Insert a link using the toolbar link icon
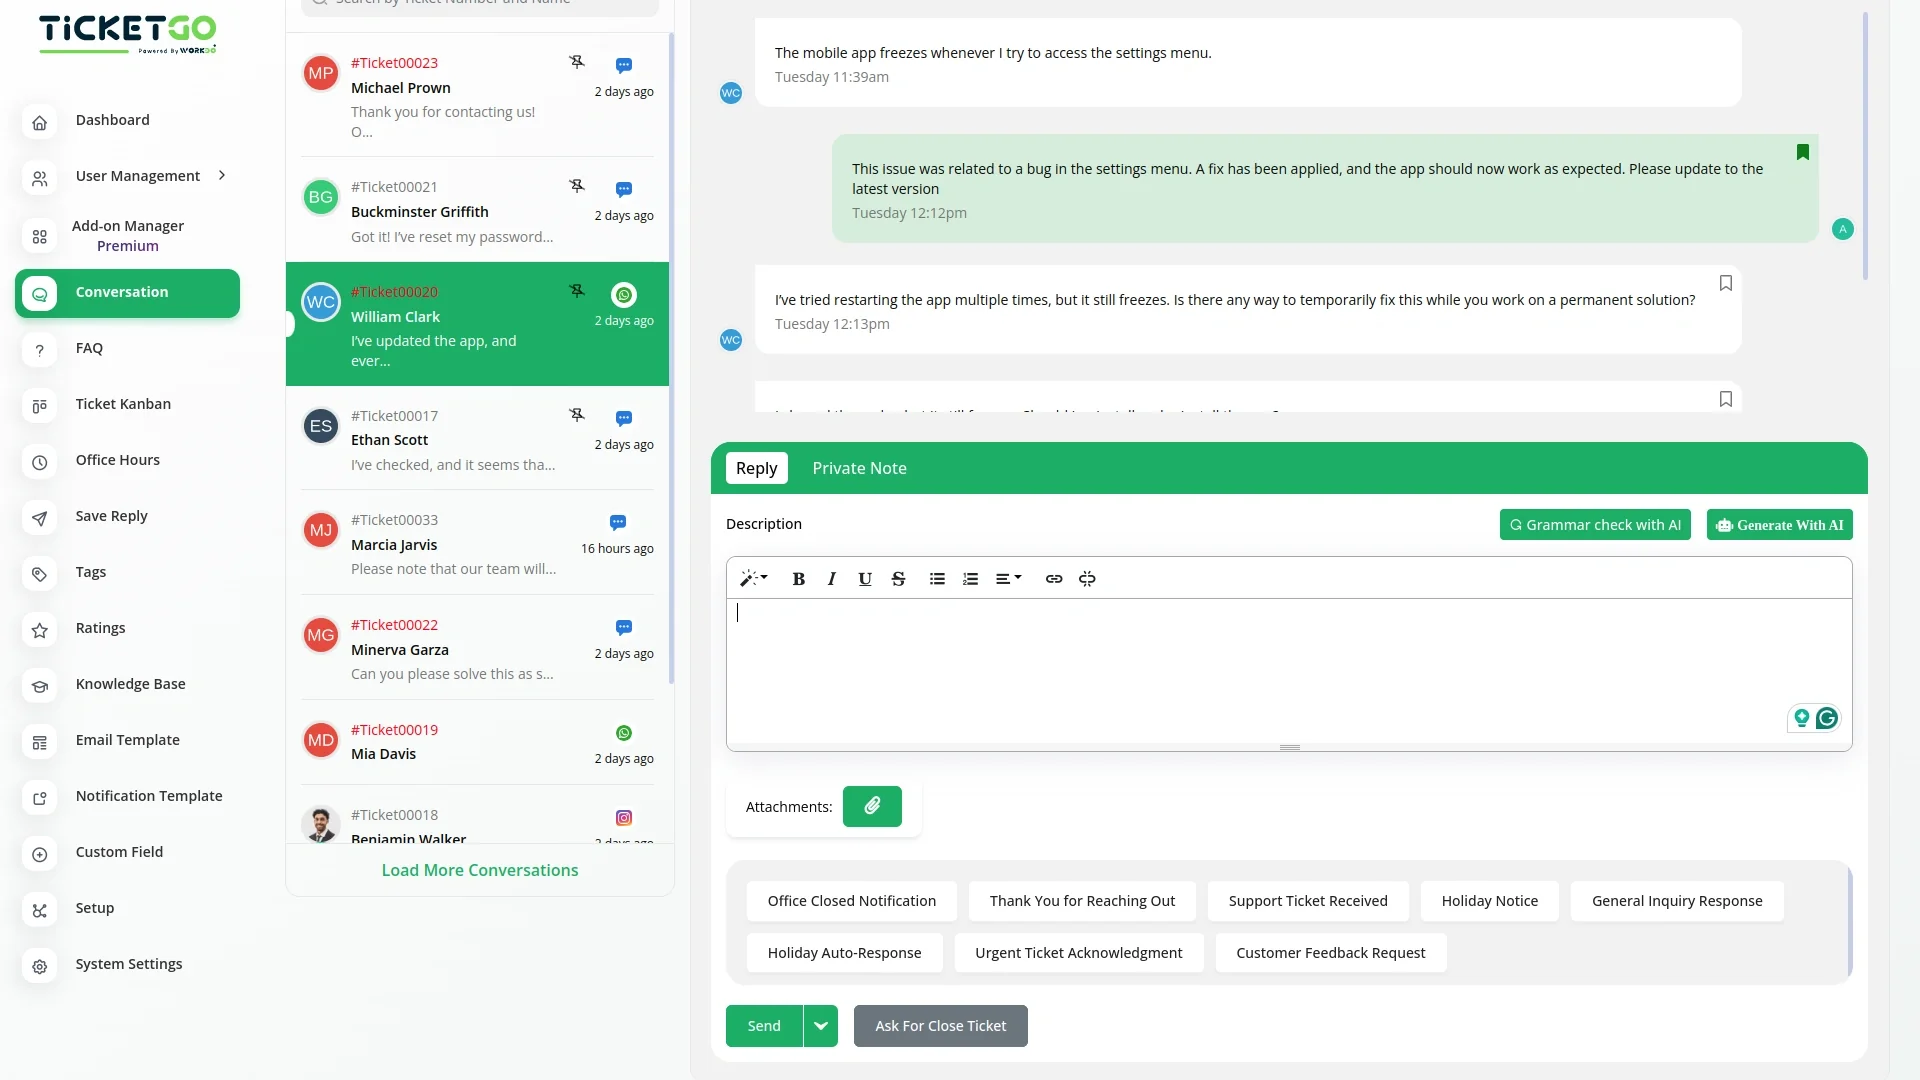1920x1080 pixels. (1054, 579)
